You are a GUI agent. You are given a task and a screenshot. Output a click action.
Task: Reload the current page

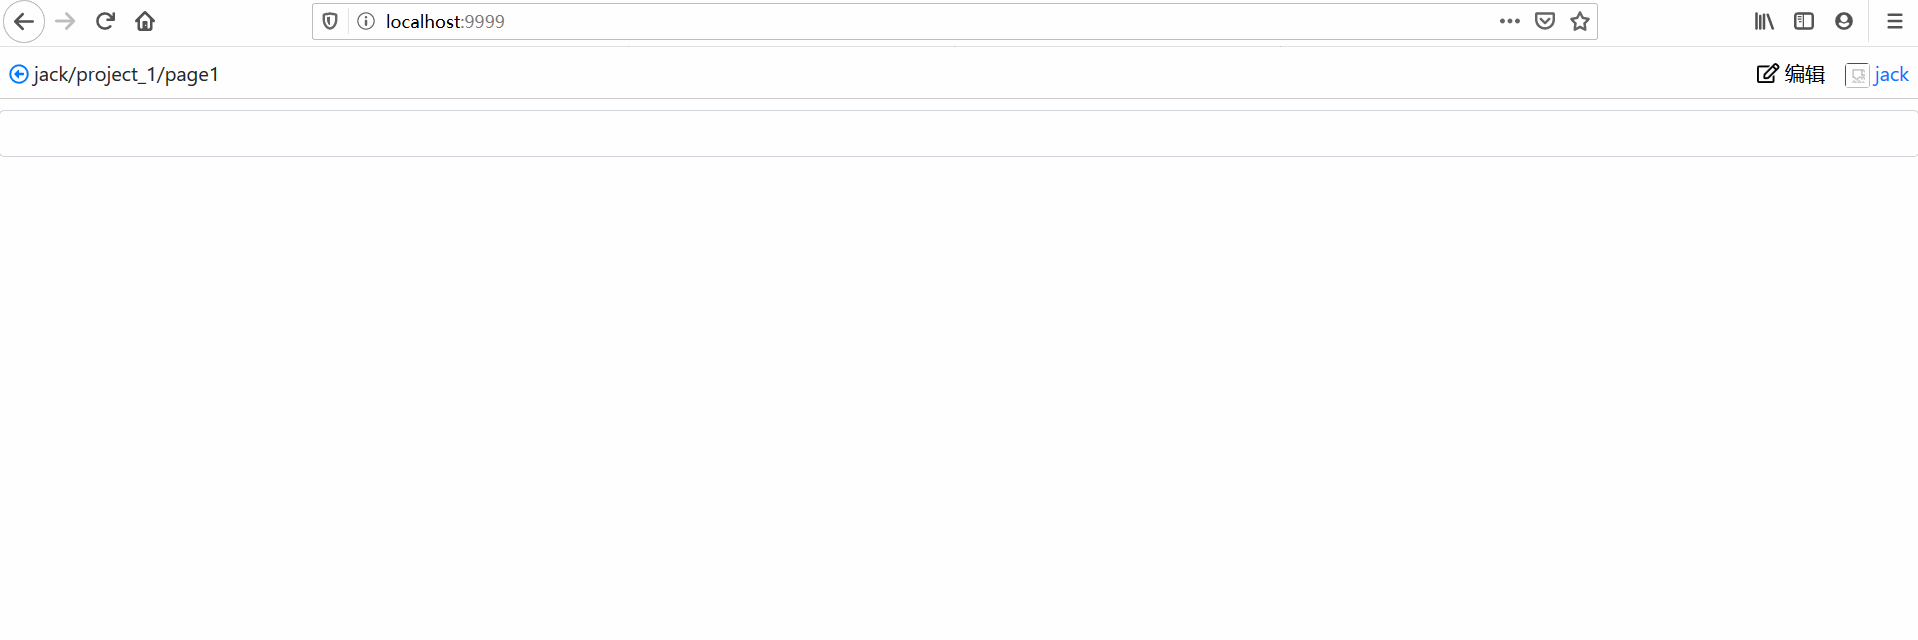click(x=105, y=21)
